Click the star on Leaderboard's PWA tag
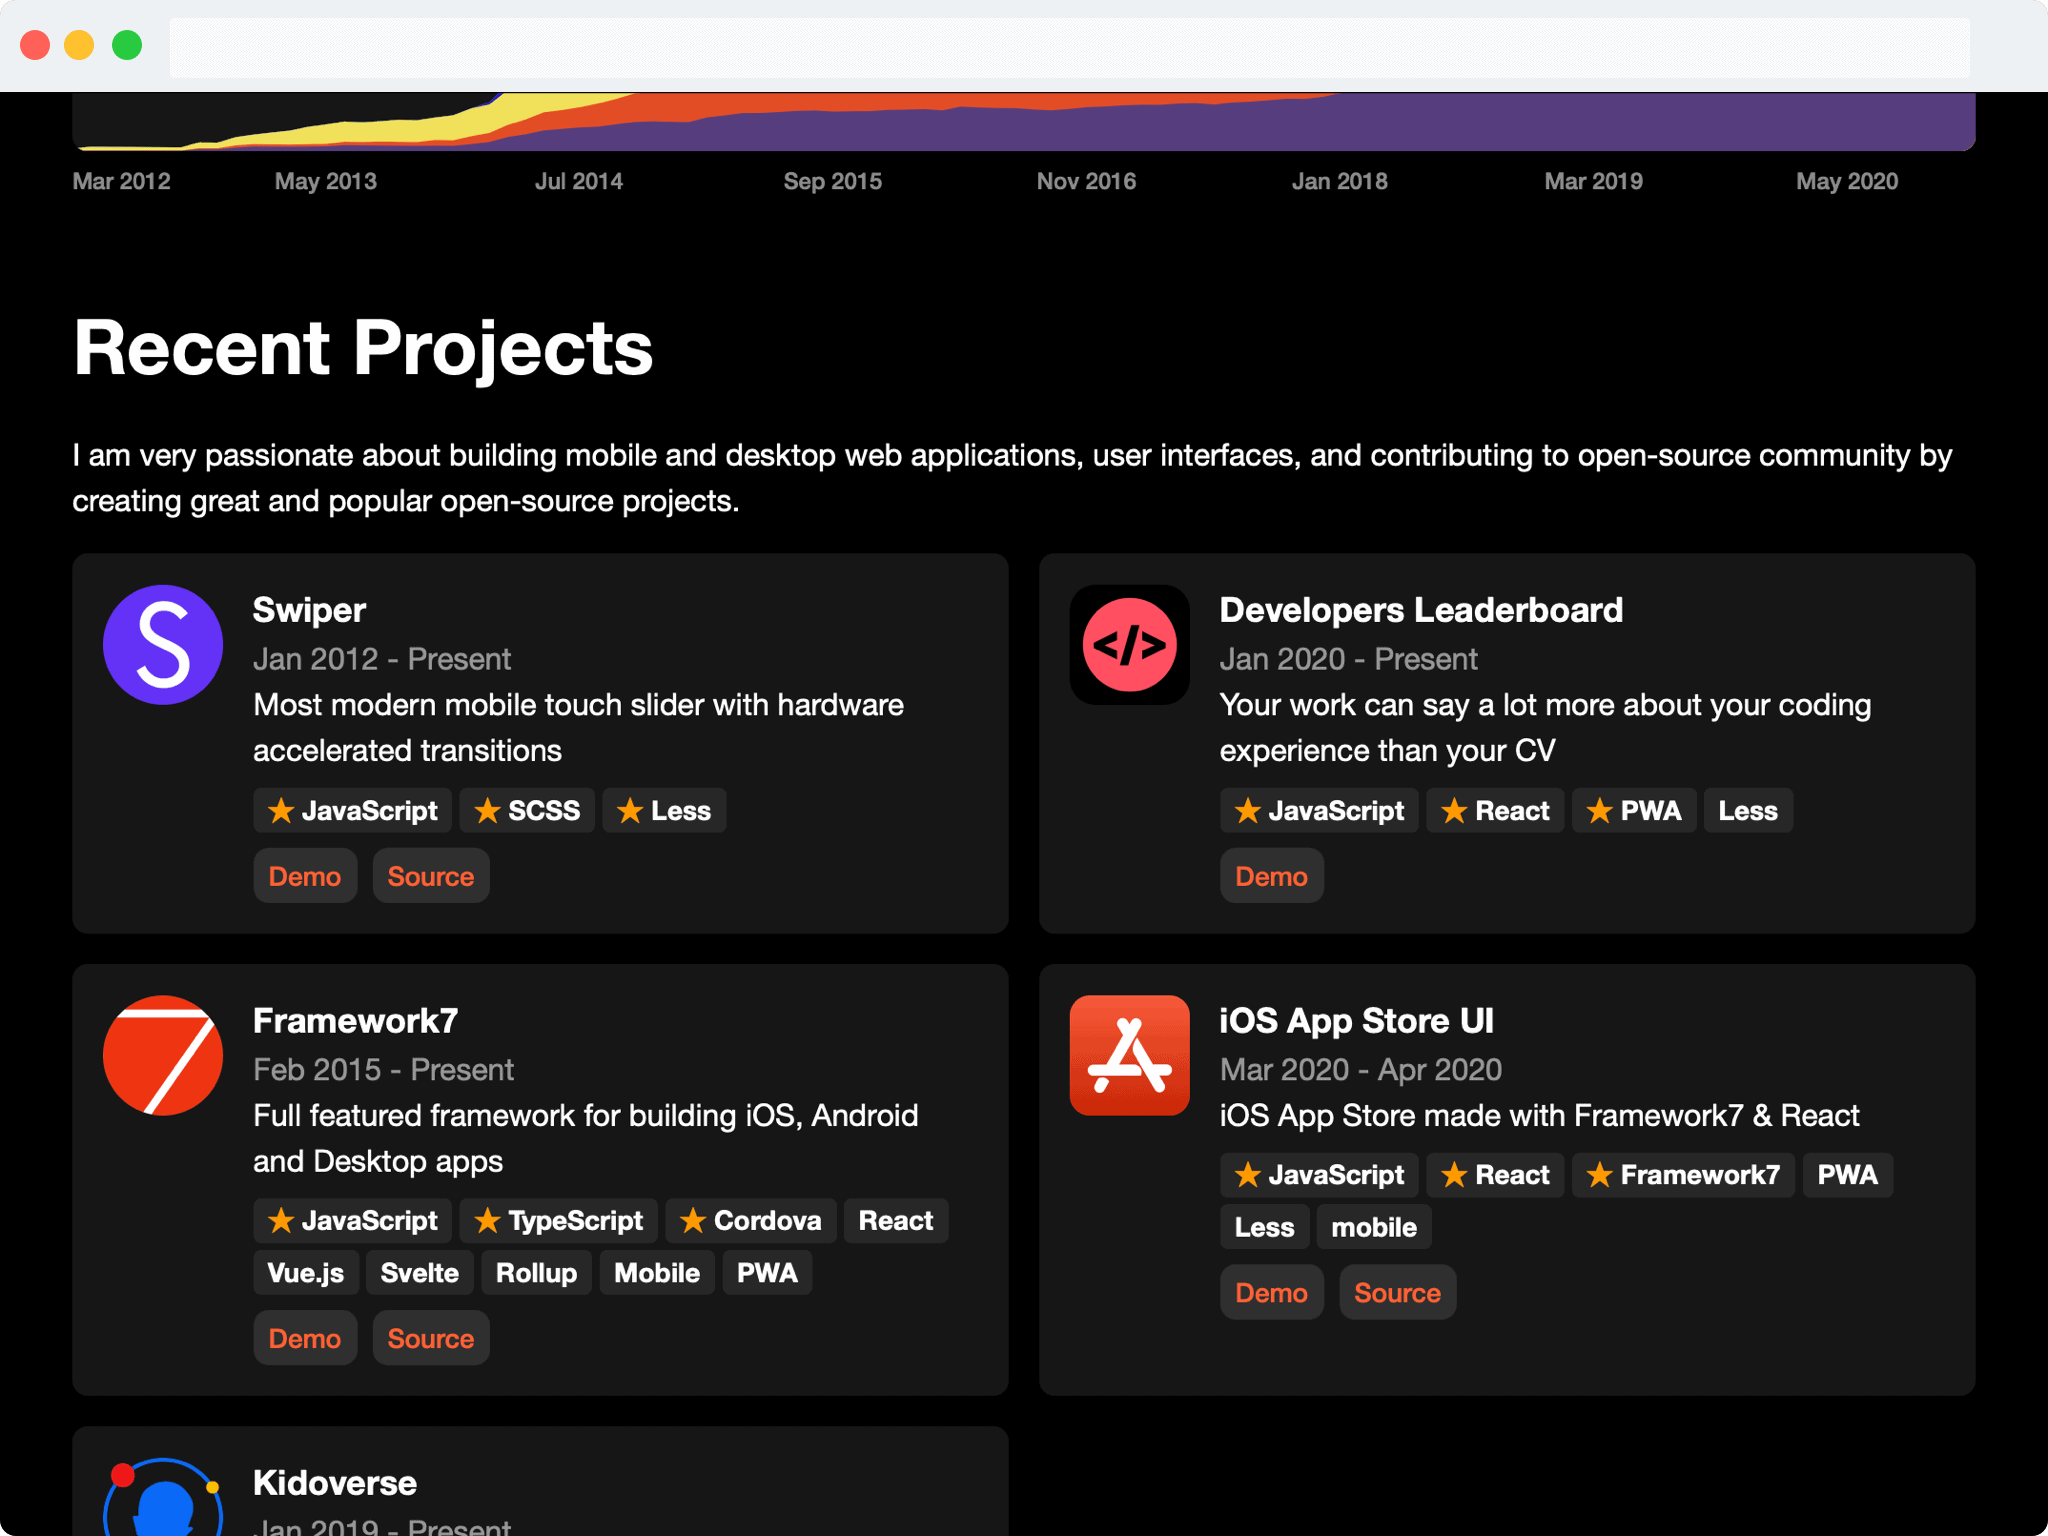The width and height of the screenshot is (2048, 1536). [x=1599, y=810]
